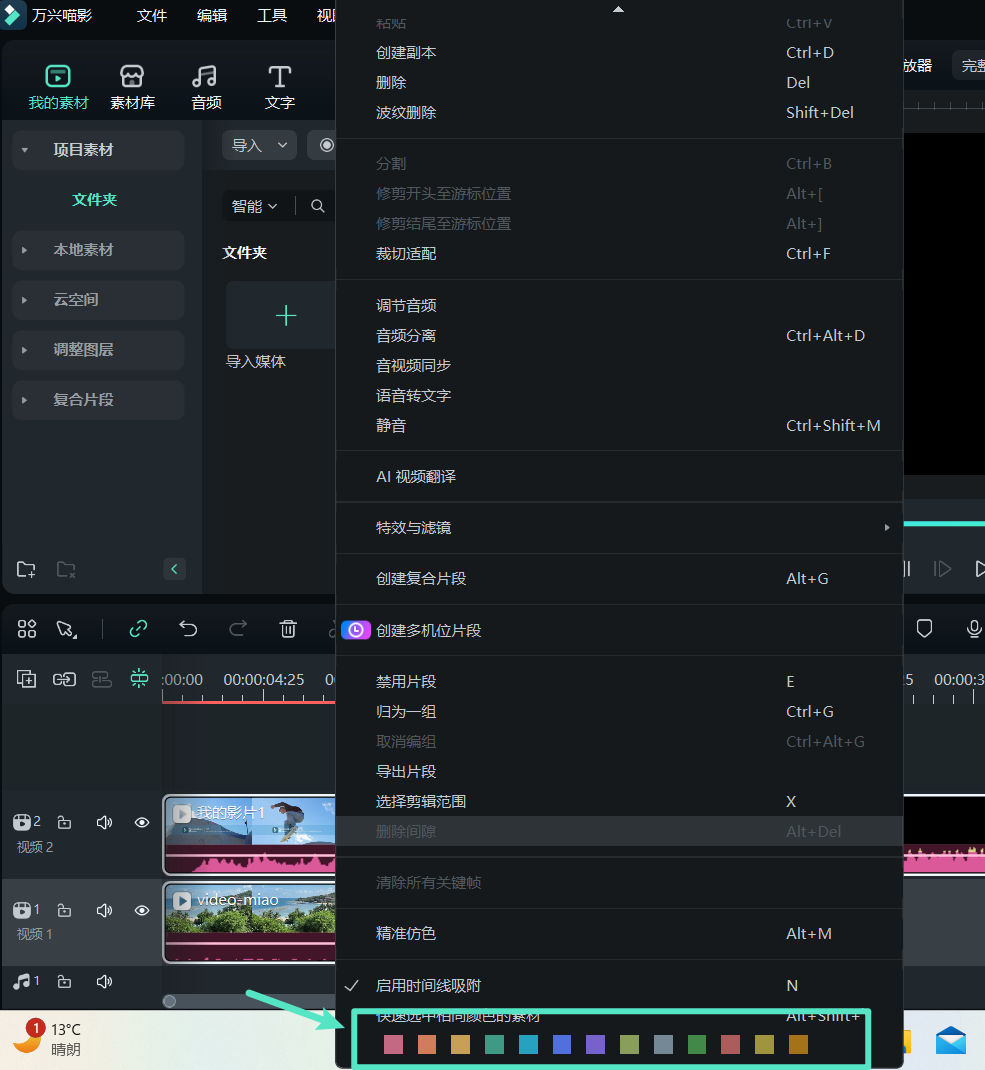Click the 文件夹 link in project media
Screen dimensions: 985x1070
click(x=95, y=199)
